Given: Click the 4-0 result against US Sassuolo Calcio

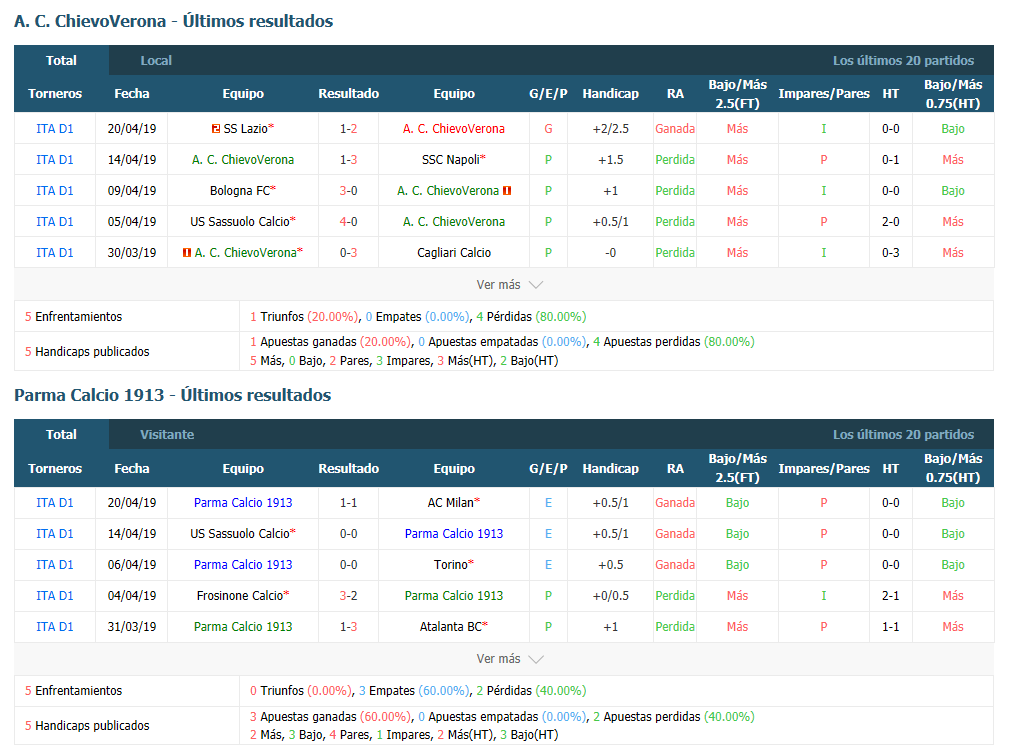Looking at the screenshot, I should coord(348,222).
